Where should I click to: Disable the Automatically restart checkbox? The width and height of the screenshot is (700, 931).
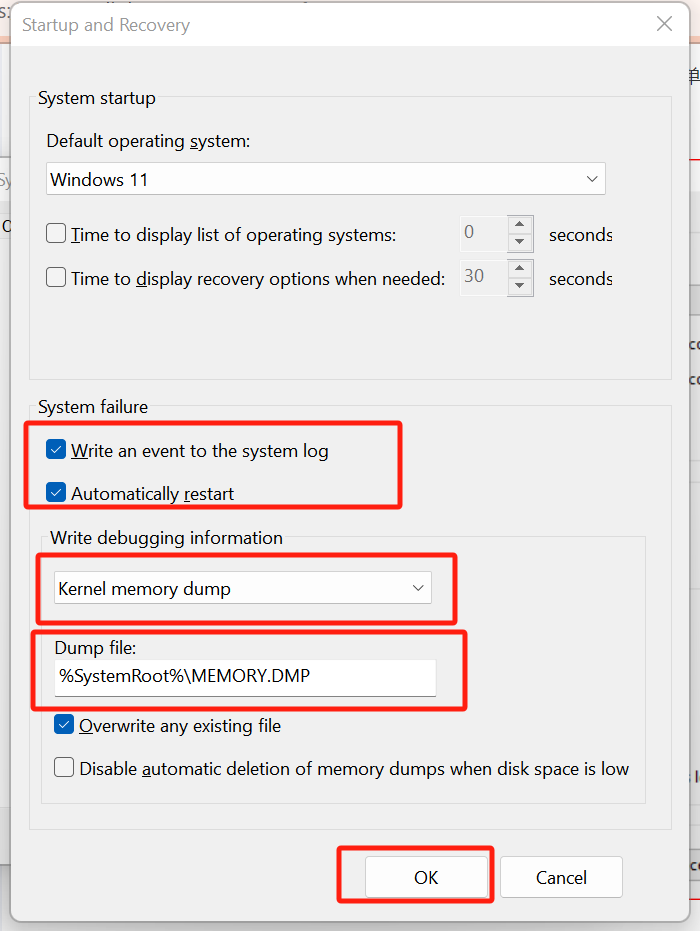click(56, 493)
